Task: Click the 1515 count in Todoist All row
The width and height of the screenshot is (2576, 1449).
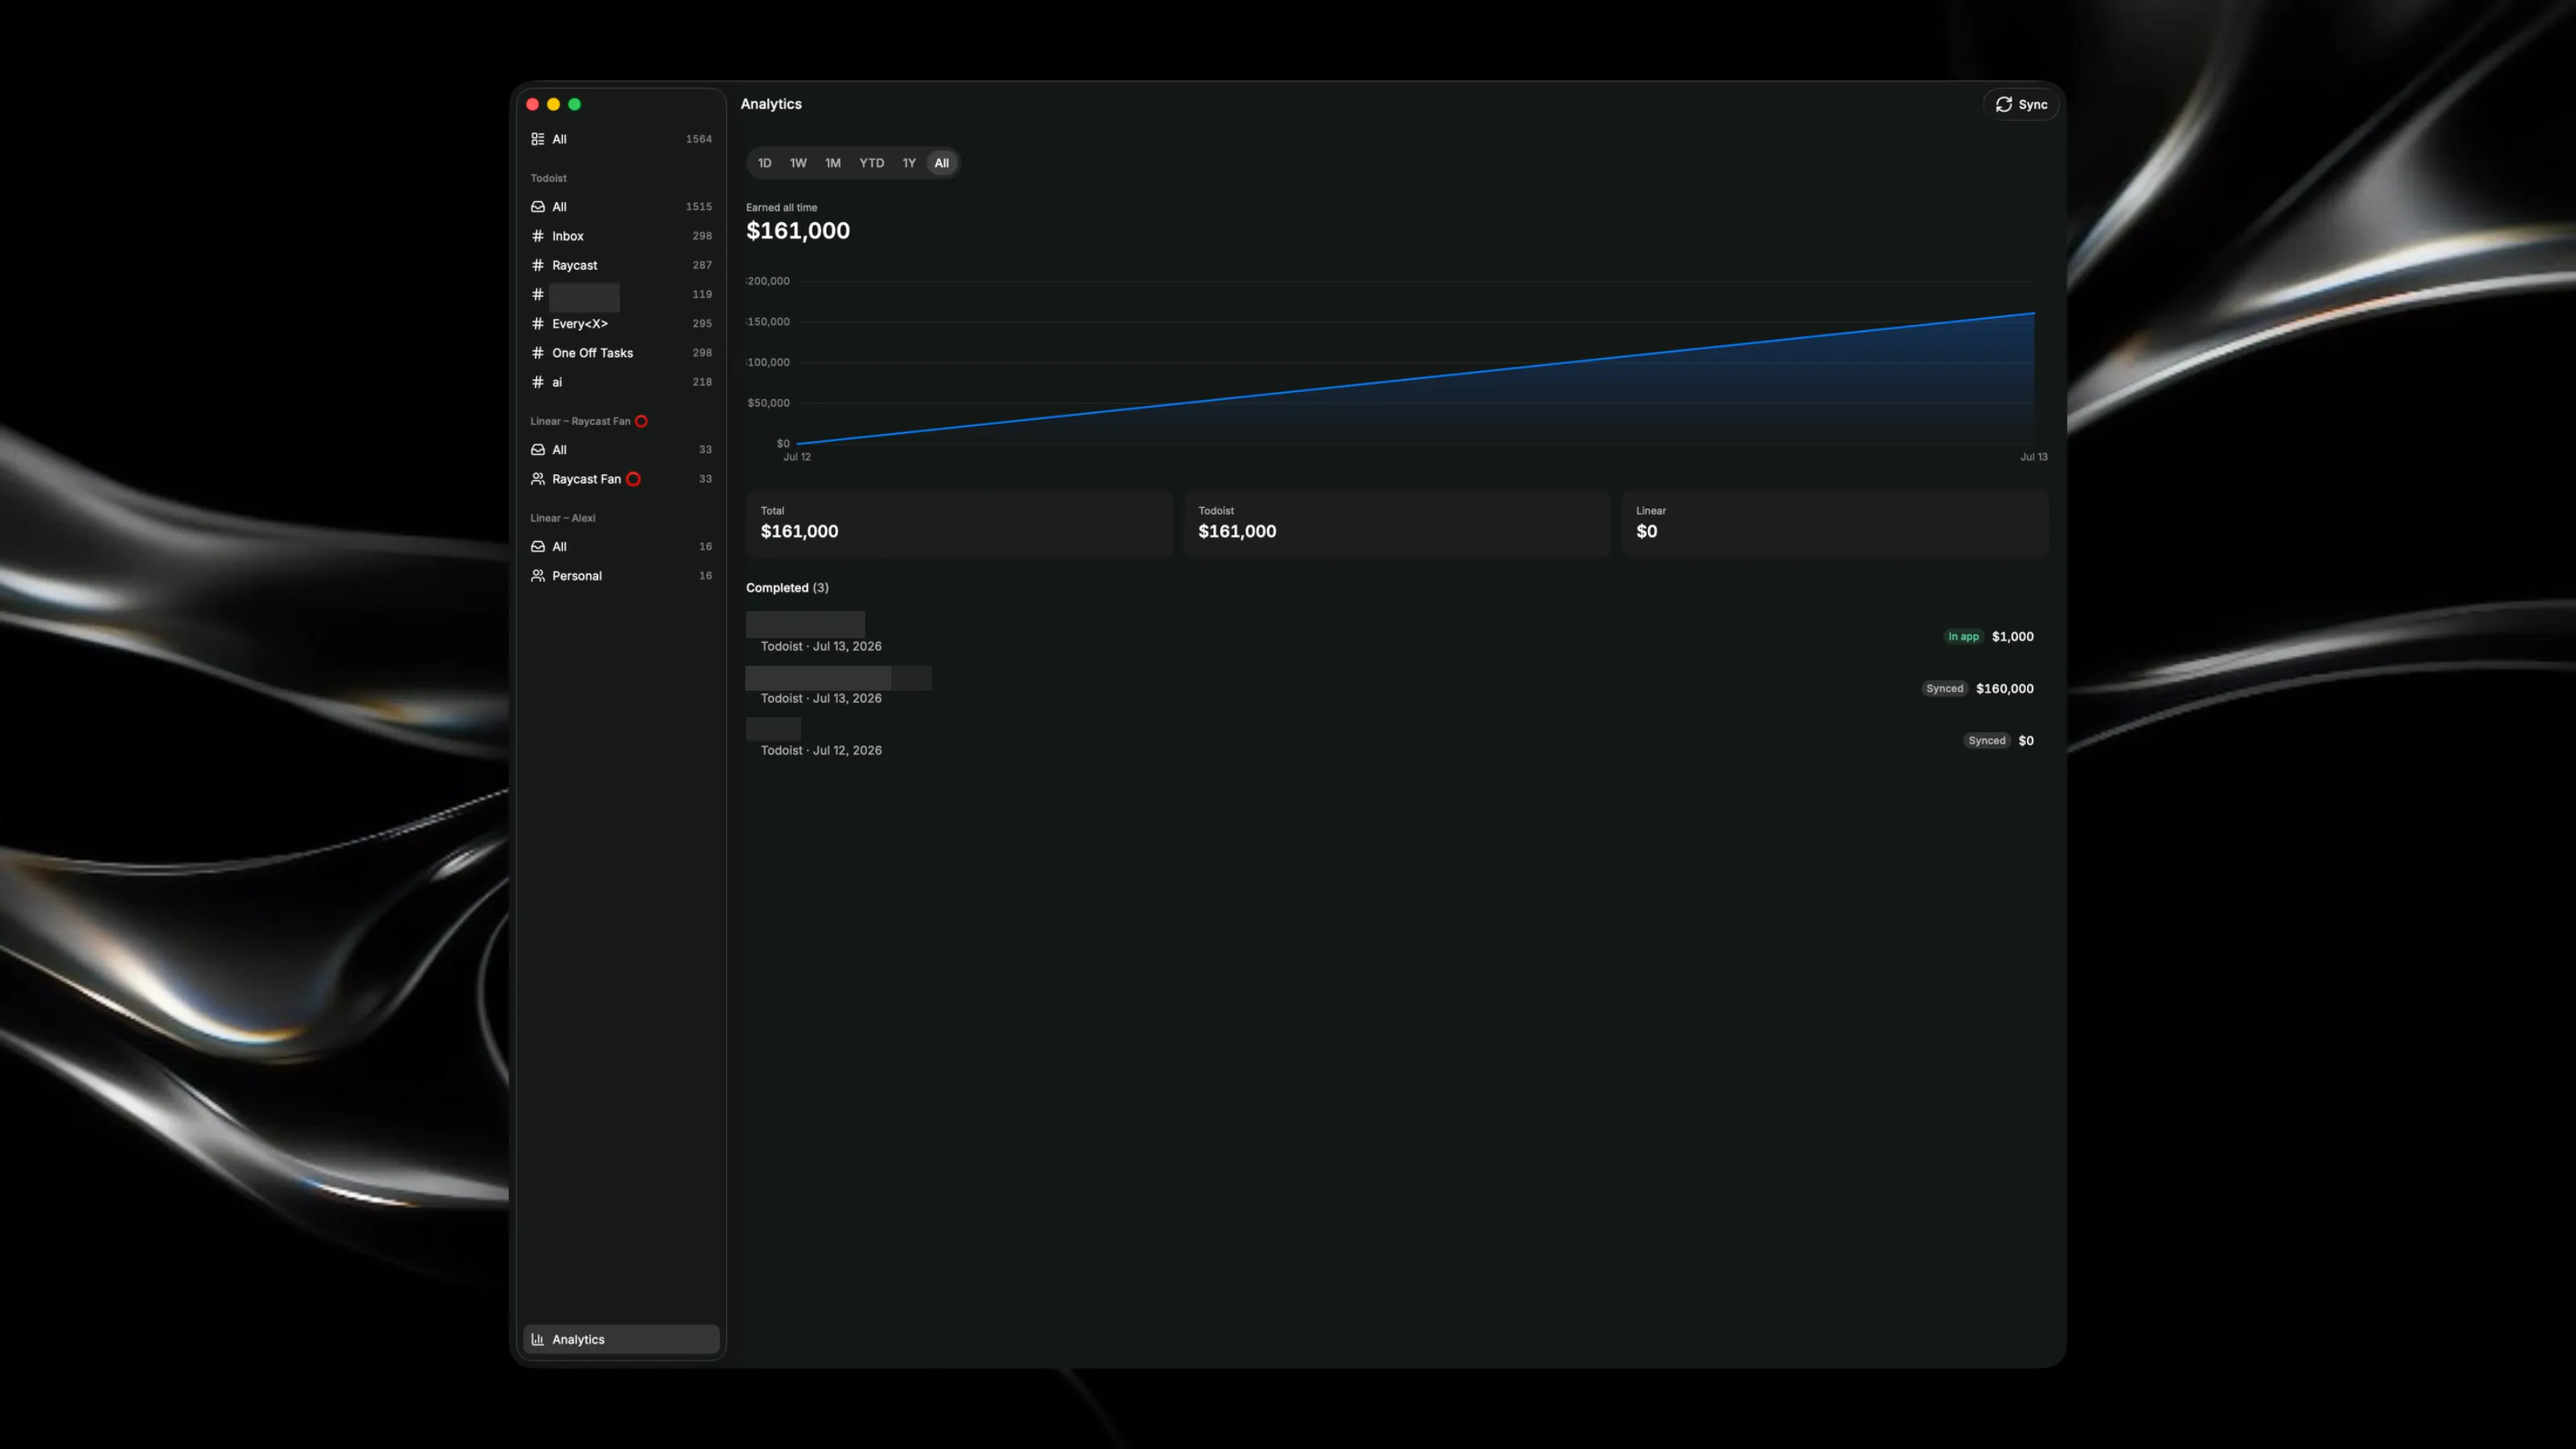Action: click(x=699, y=207)
